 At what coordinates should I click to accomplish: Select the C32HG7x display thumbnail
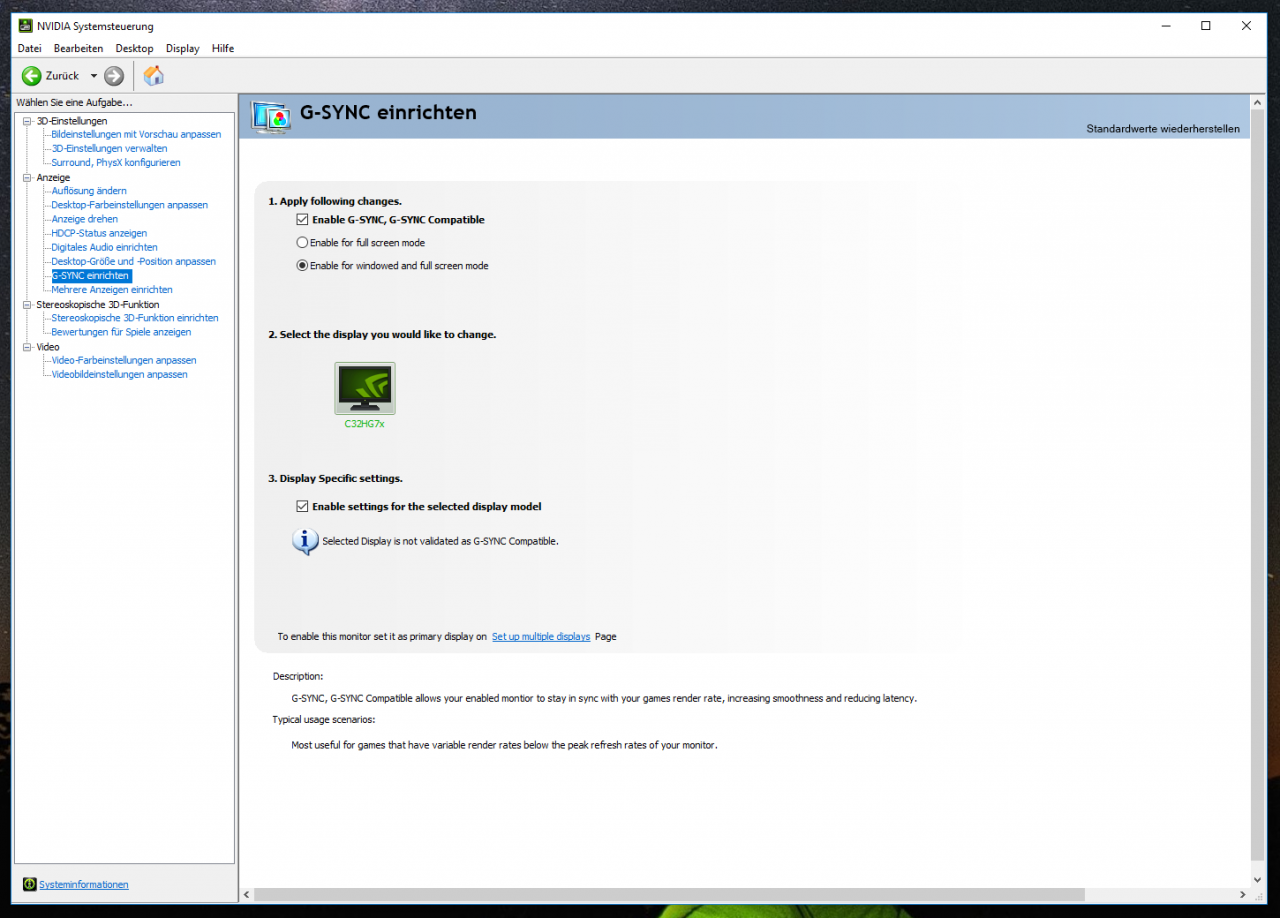tap(365, 388)
